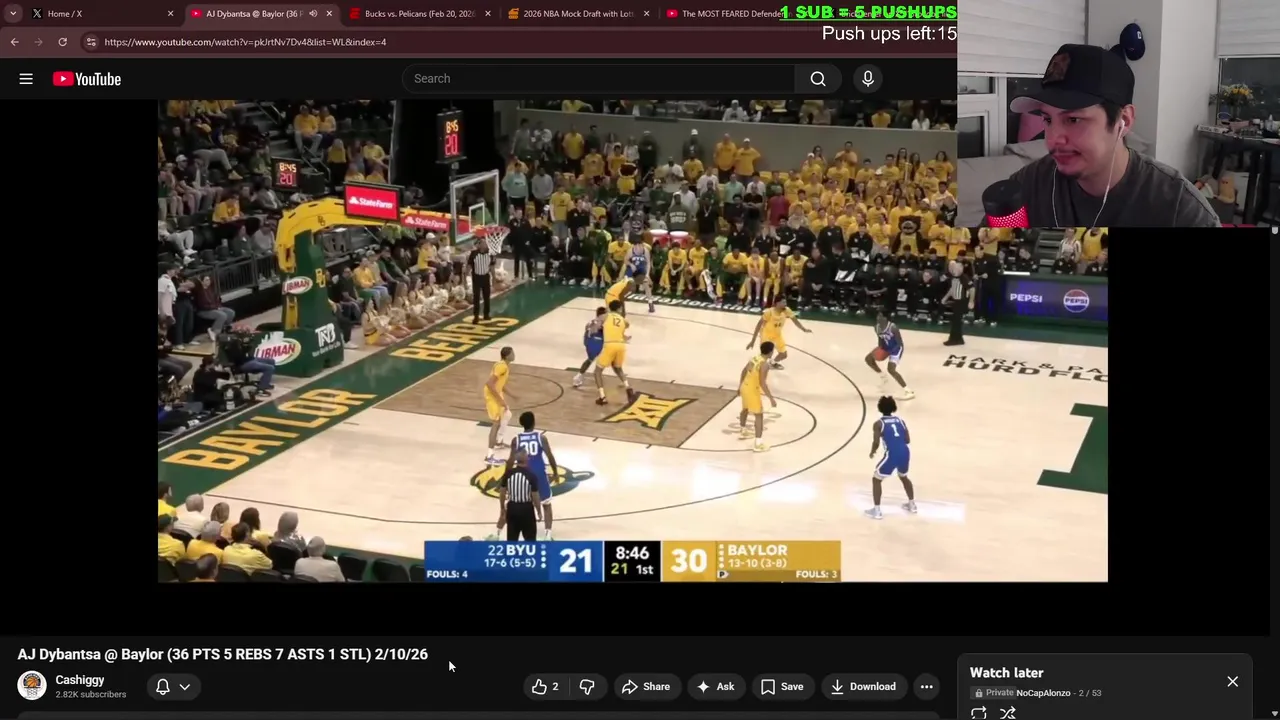The width and height of the screenshot is (1280, 720).
Task: Open the Ask AI button
Action: [716, 687]
